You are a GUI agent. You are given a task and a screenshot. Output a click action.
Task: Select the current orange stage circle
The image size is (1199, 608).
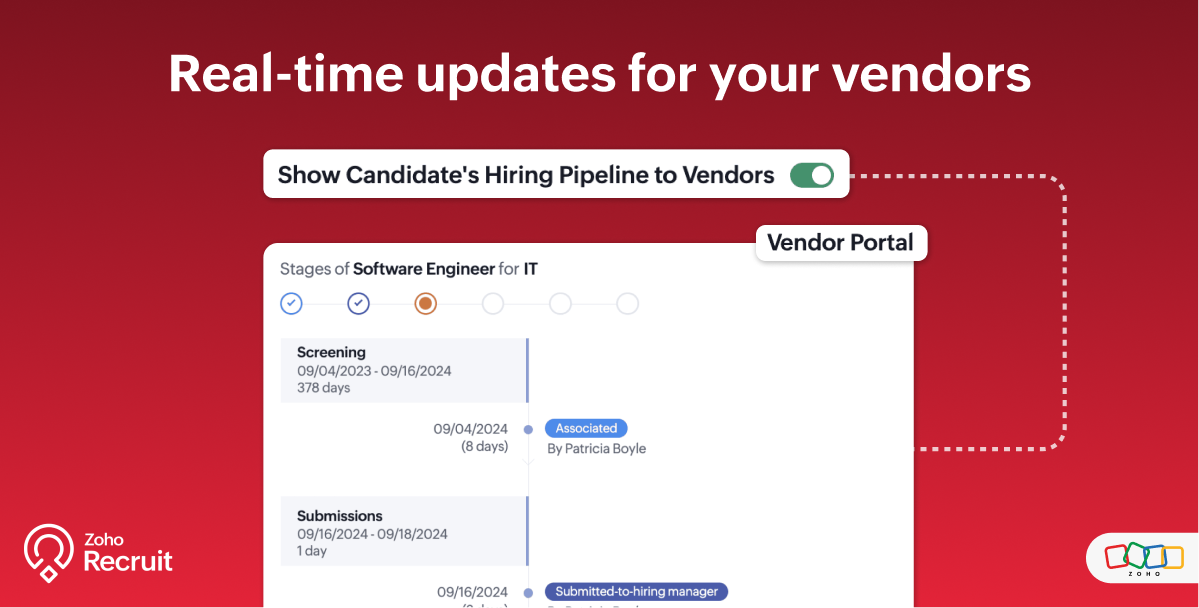pyautogui.click(x=425, y=303)
